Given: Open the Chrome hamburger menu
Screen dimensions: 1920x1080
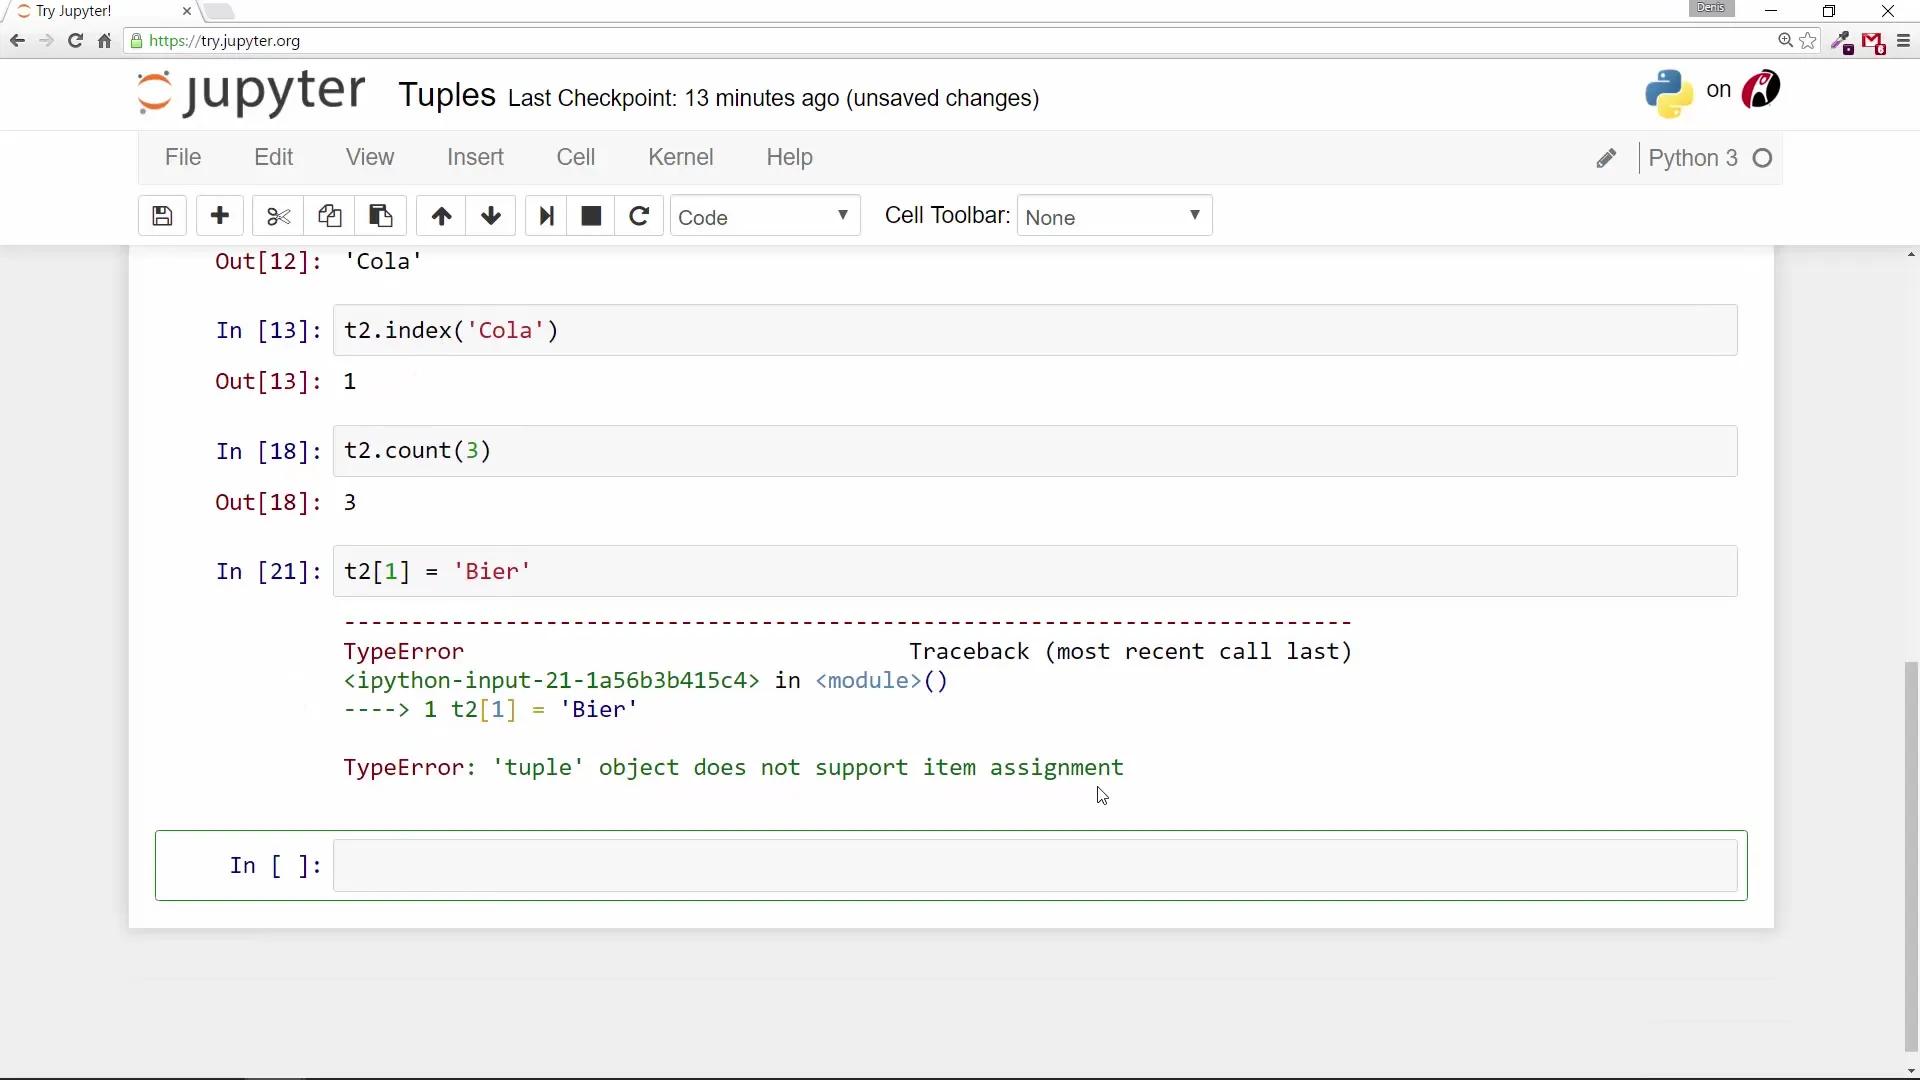Looking at the screenshot, I should point(1903,41).
